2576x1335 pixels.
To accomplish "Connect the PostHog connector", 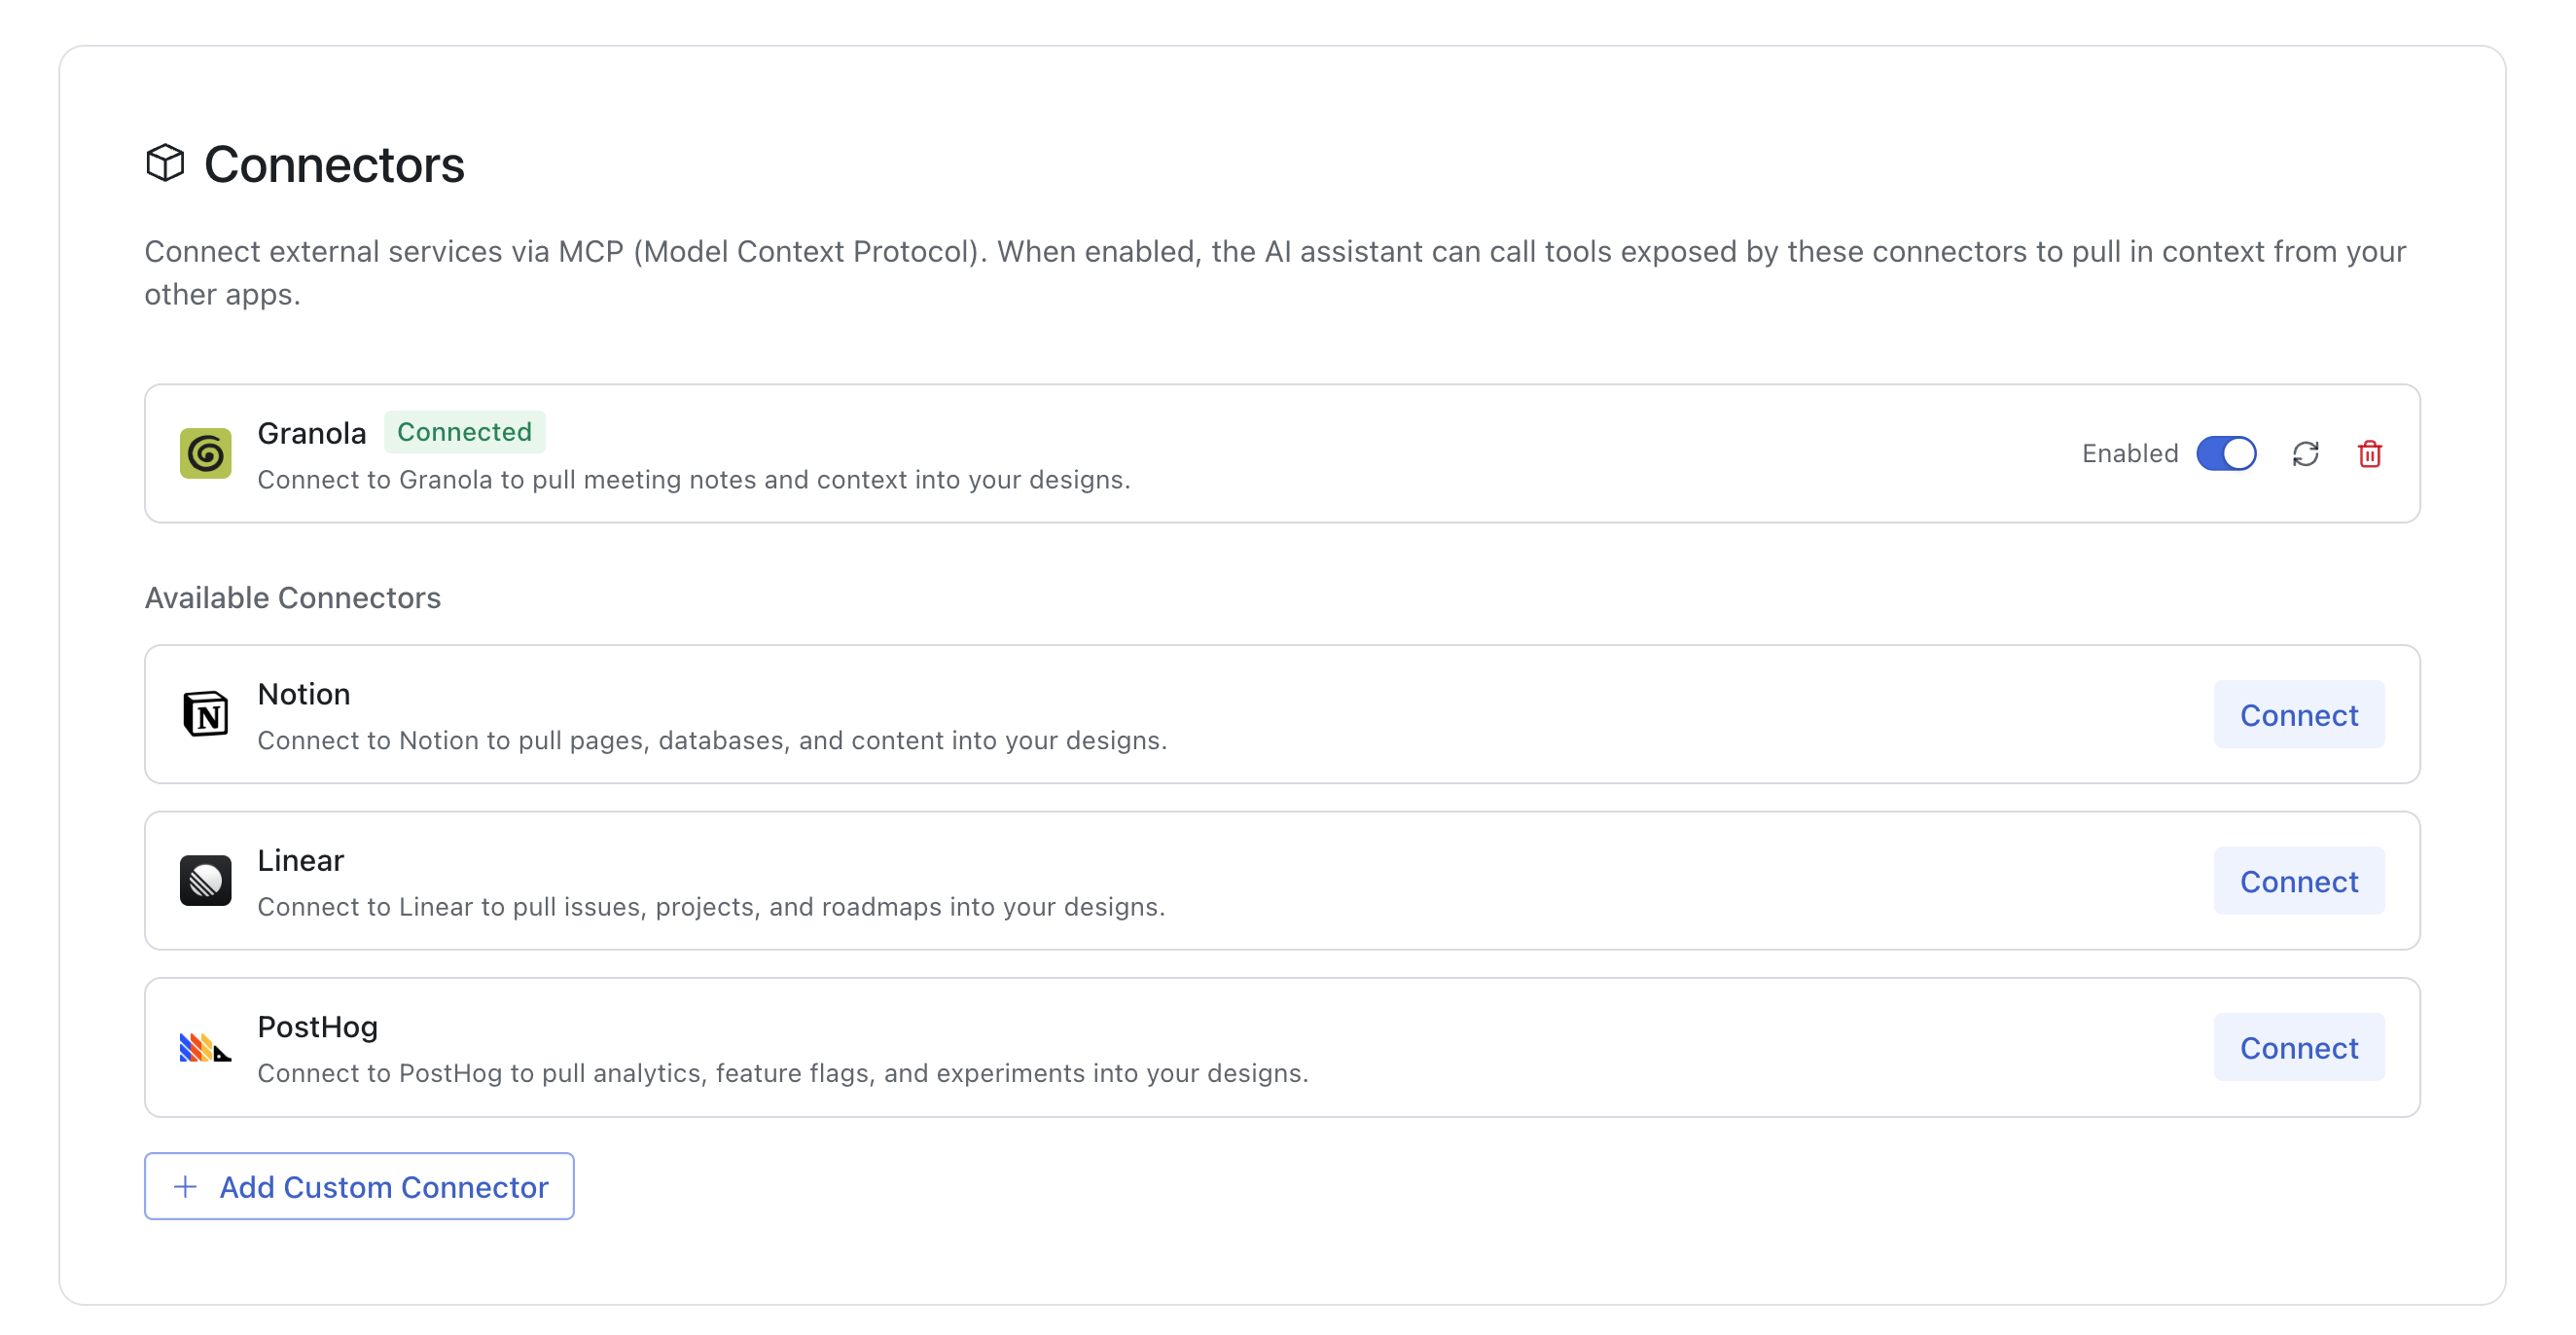I will click(2298, 1048).
